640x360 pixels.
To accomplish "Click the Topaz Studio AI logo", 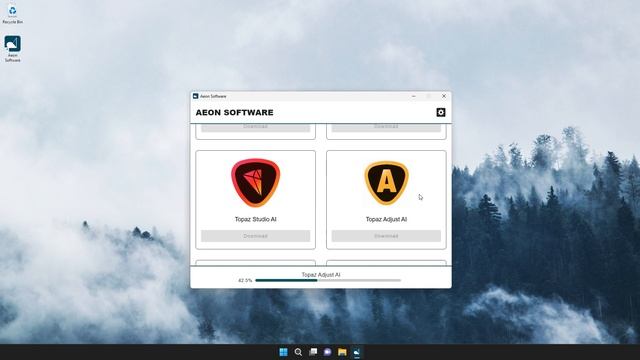I will pyautogui.click(x=256, y=182).
